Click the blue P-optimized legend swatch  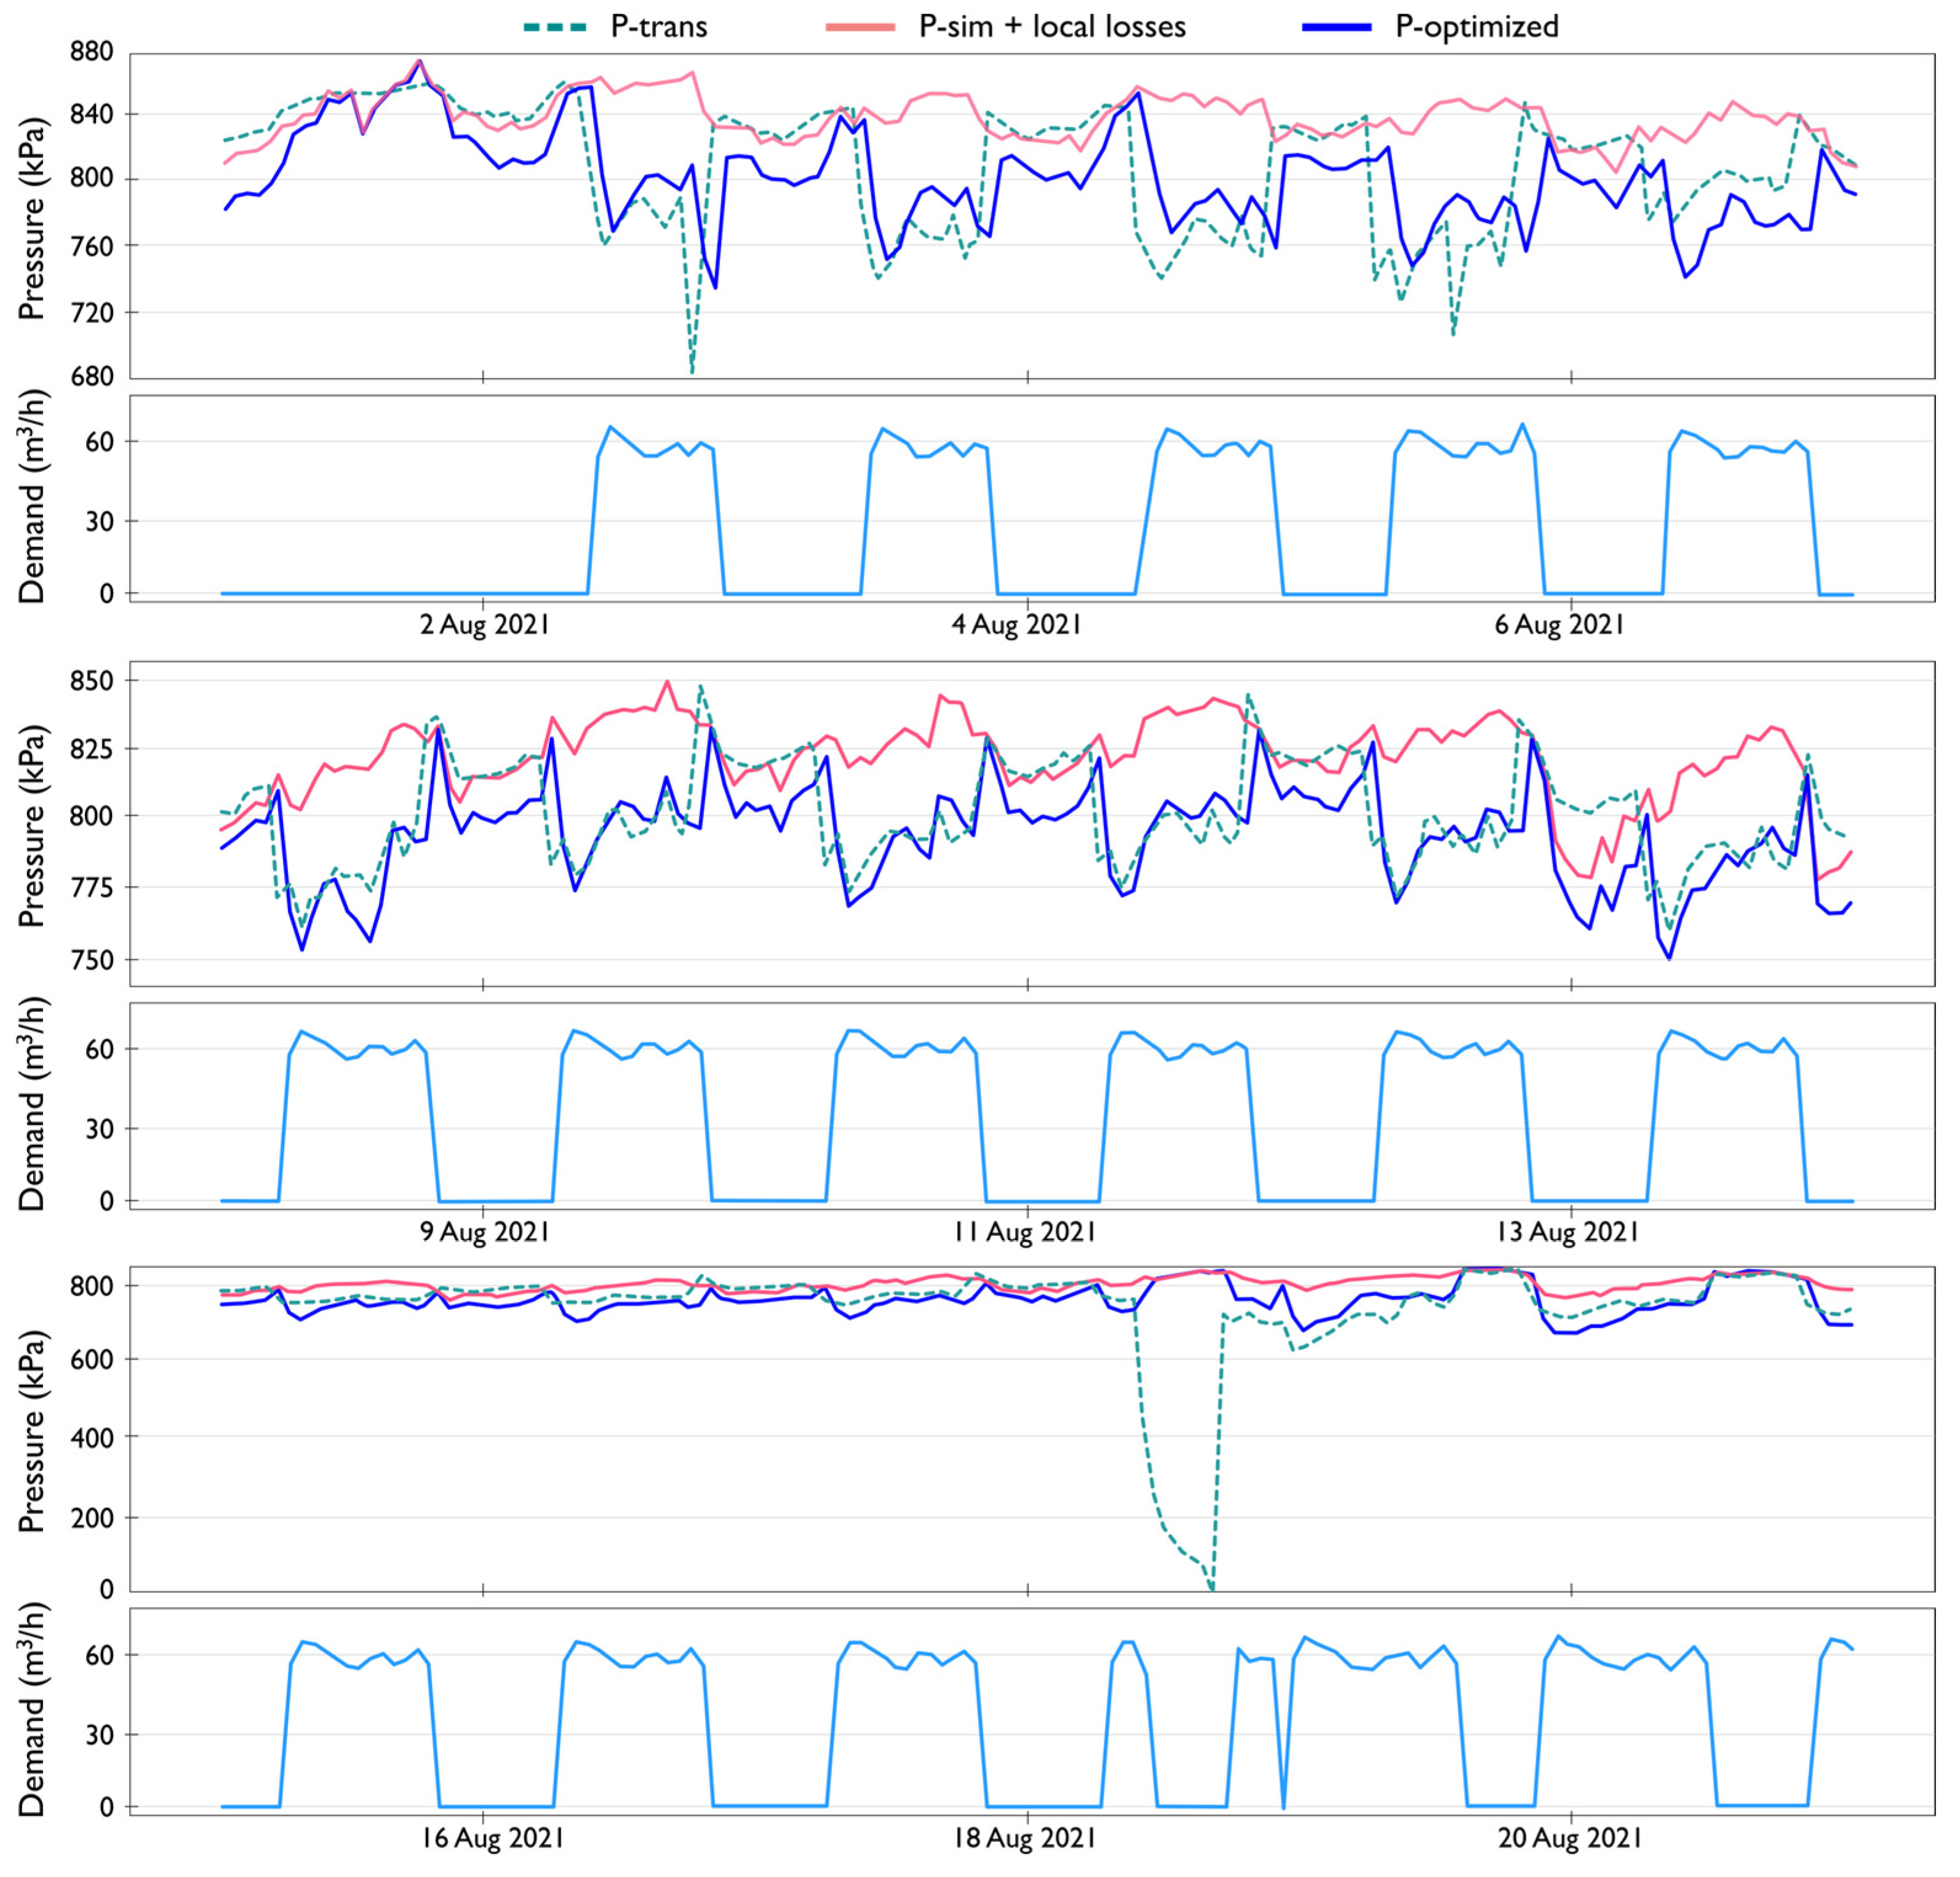[1337, 27]
